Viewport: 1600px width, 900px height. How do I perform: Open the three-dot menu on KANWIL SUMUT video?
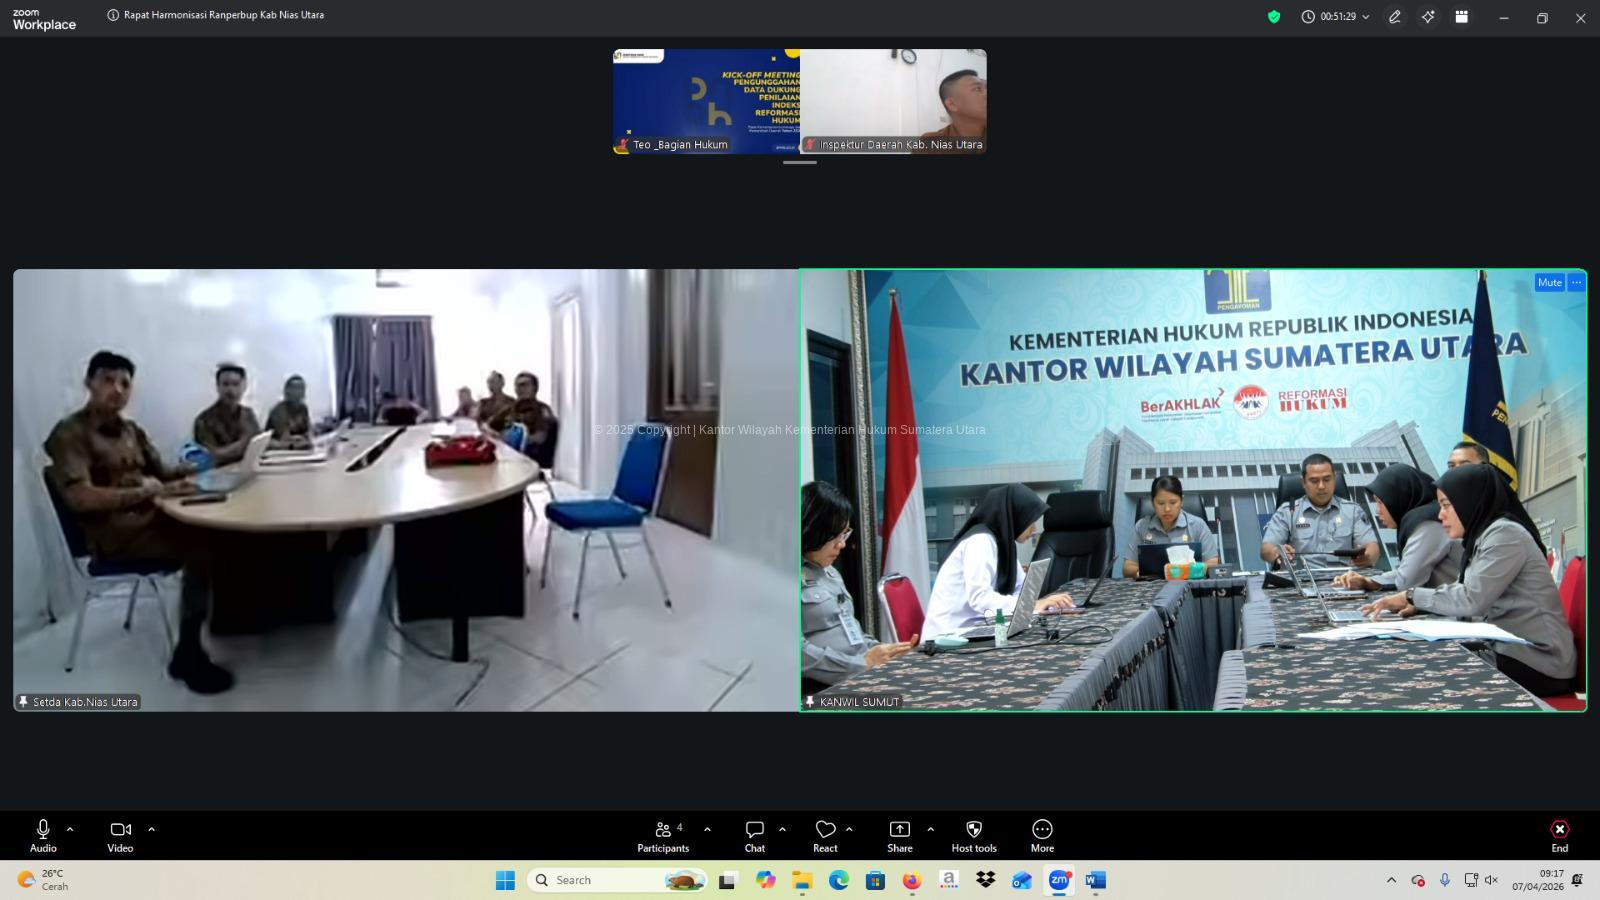1577,283
